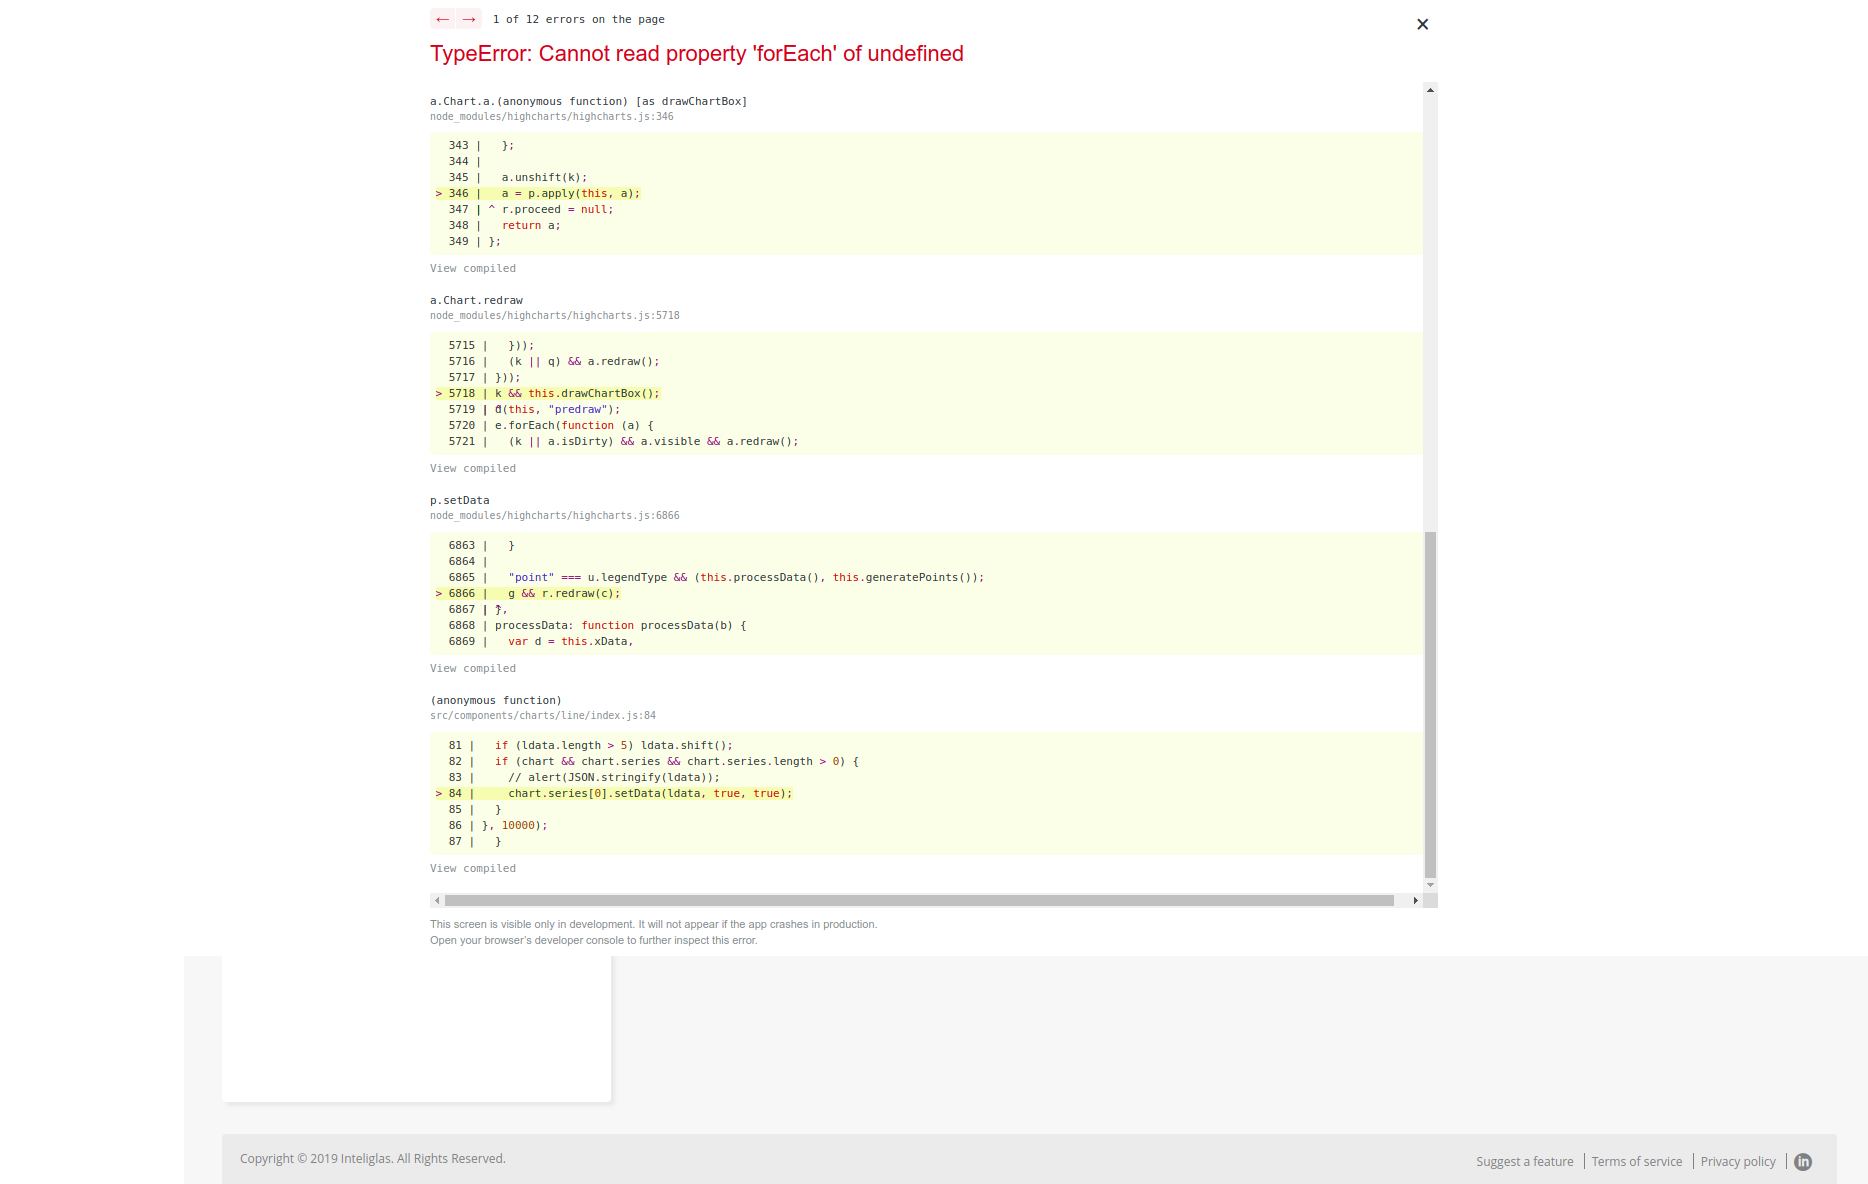Click the vertical scrollbar down arrow
The image size is (1868, 1184).
(x=1431, y=884)
